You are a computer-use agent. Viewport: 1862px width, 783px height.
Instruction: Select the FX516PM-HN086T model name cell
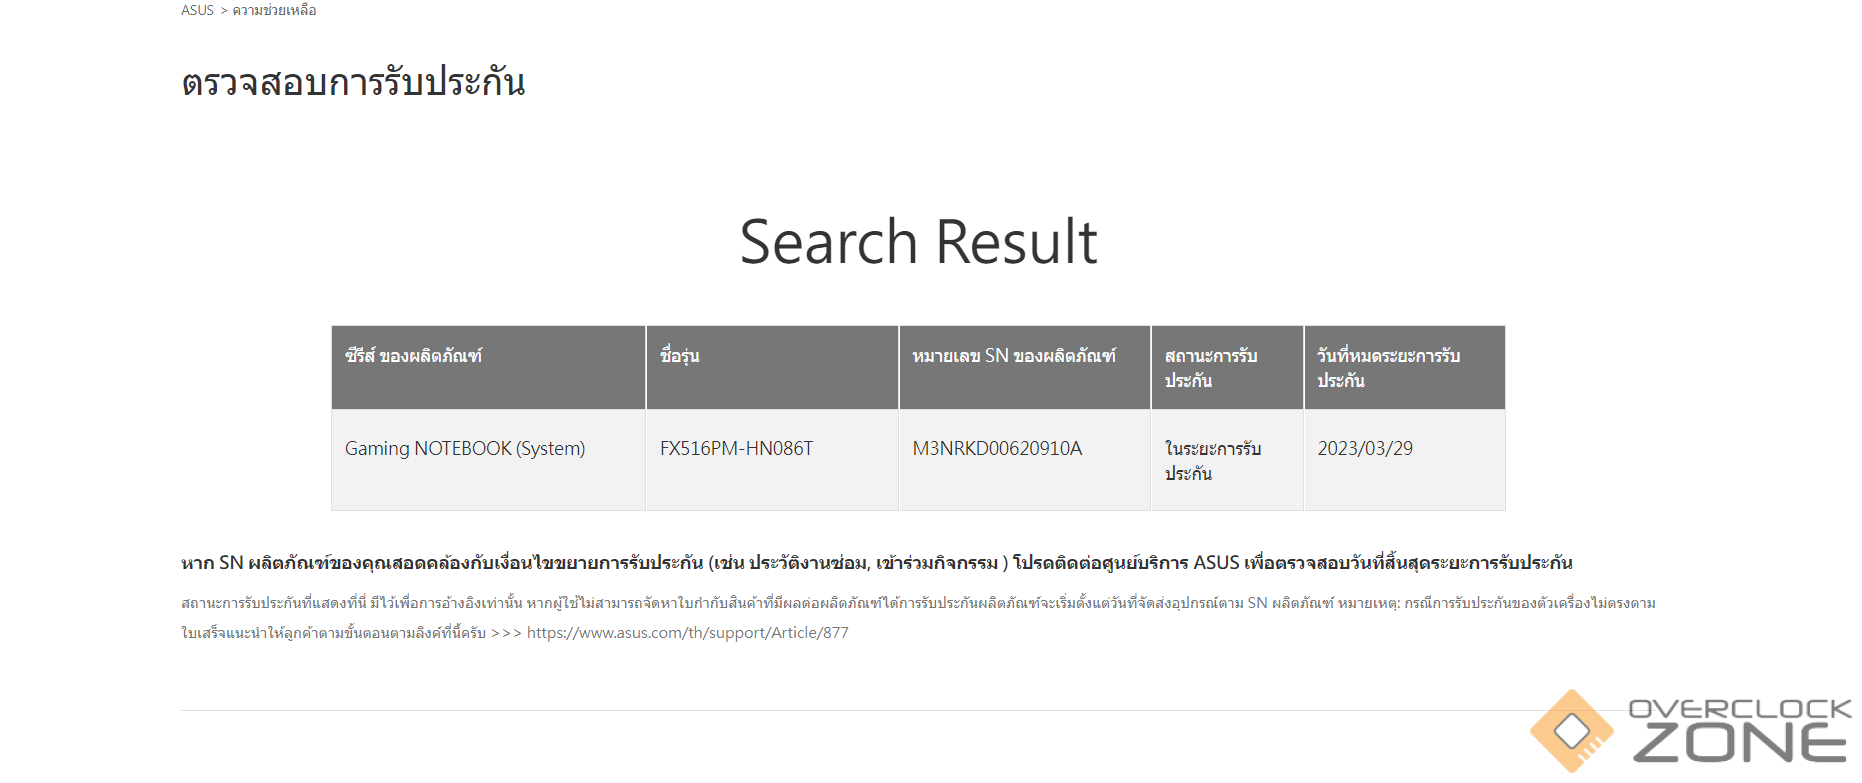click(x=772, y=460)
